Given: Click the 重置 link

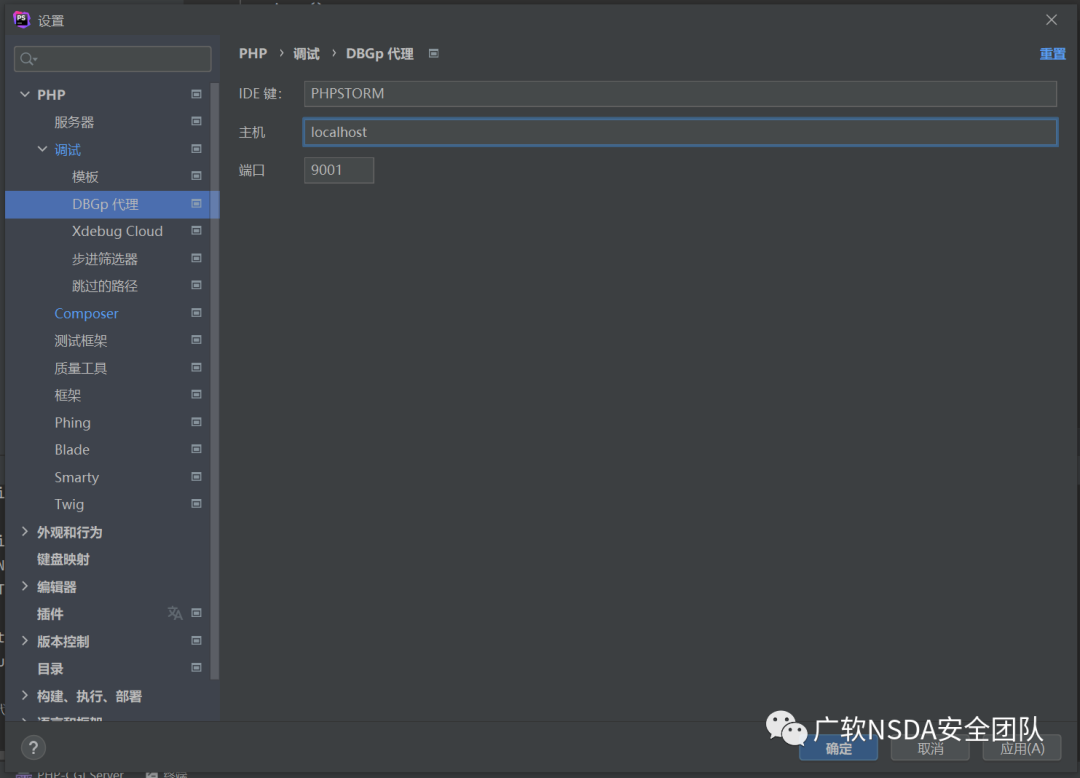Looking at the screenshot, I should (1052, 54).
